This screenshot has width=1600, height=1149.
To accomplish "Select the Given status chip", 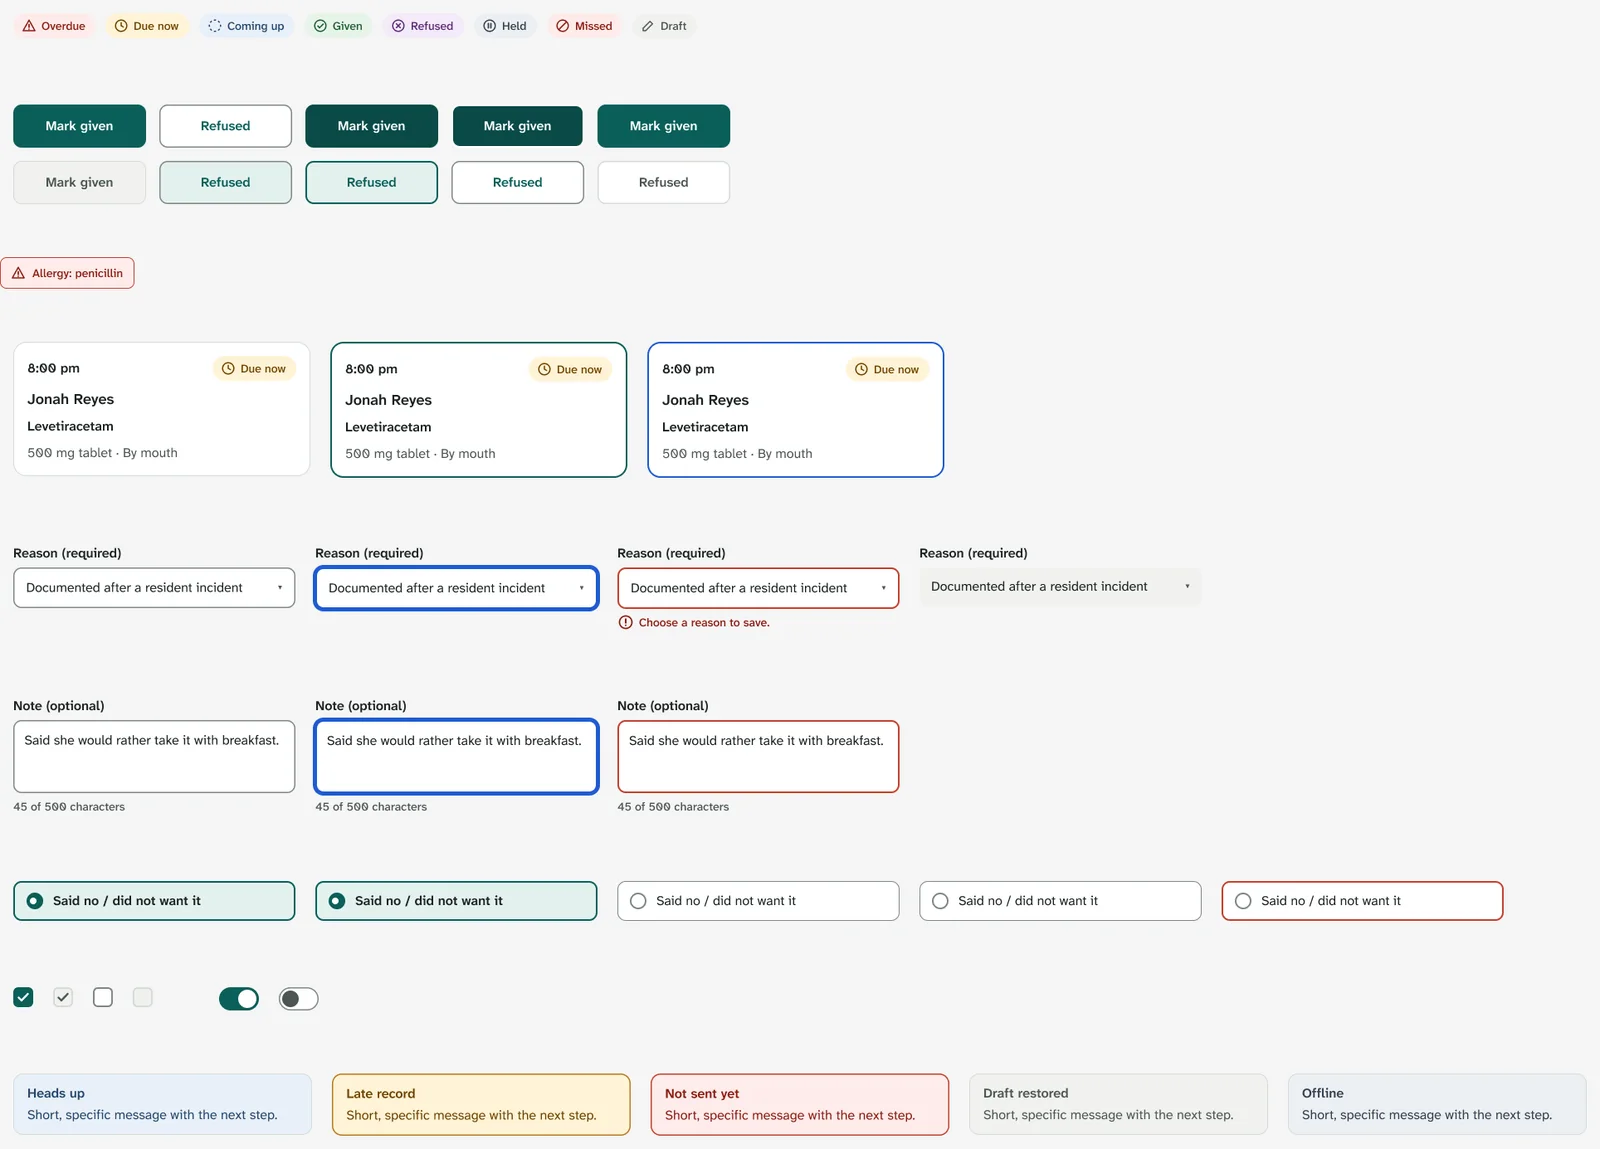I will tap(338, 26).
